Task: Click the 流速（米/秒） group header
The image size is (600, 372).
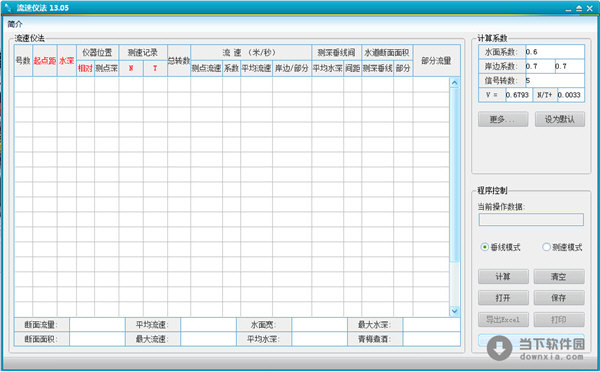Action: pyautogui.click(x=251, y=52)
